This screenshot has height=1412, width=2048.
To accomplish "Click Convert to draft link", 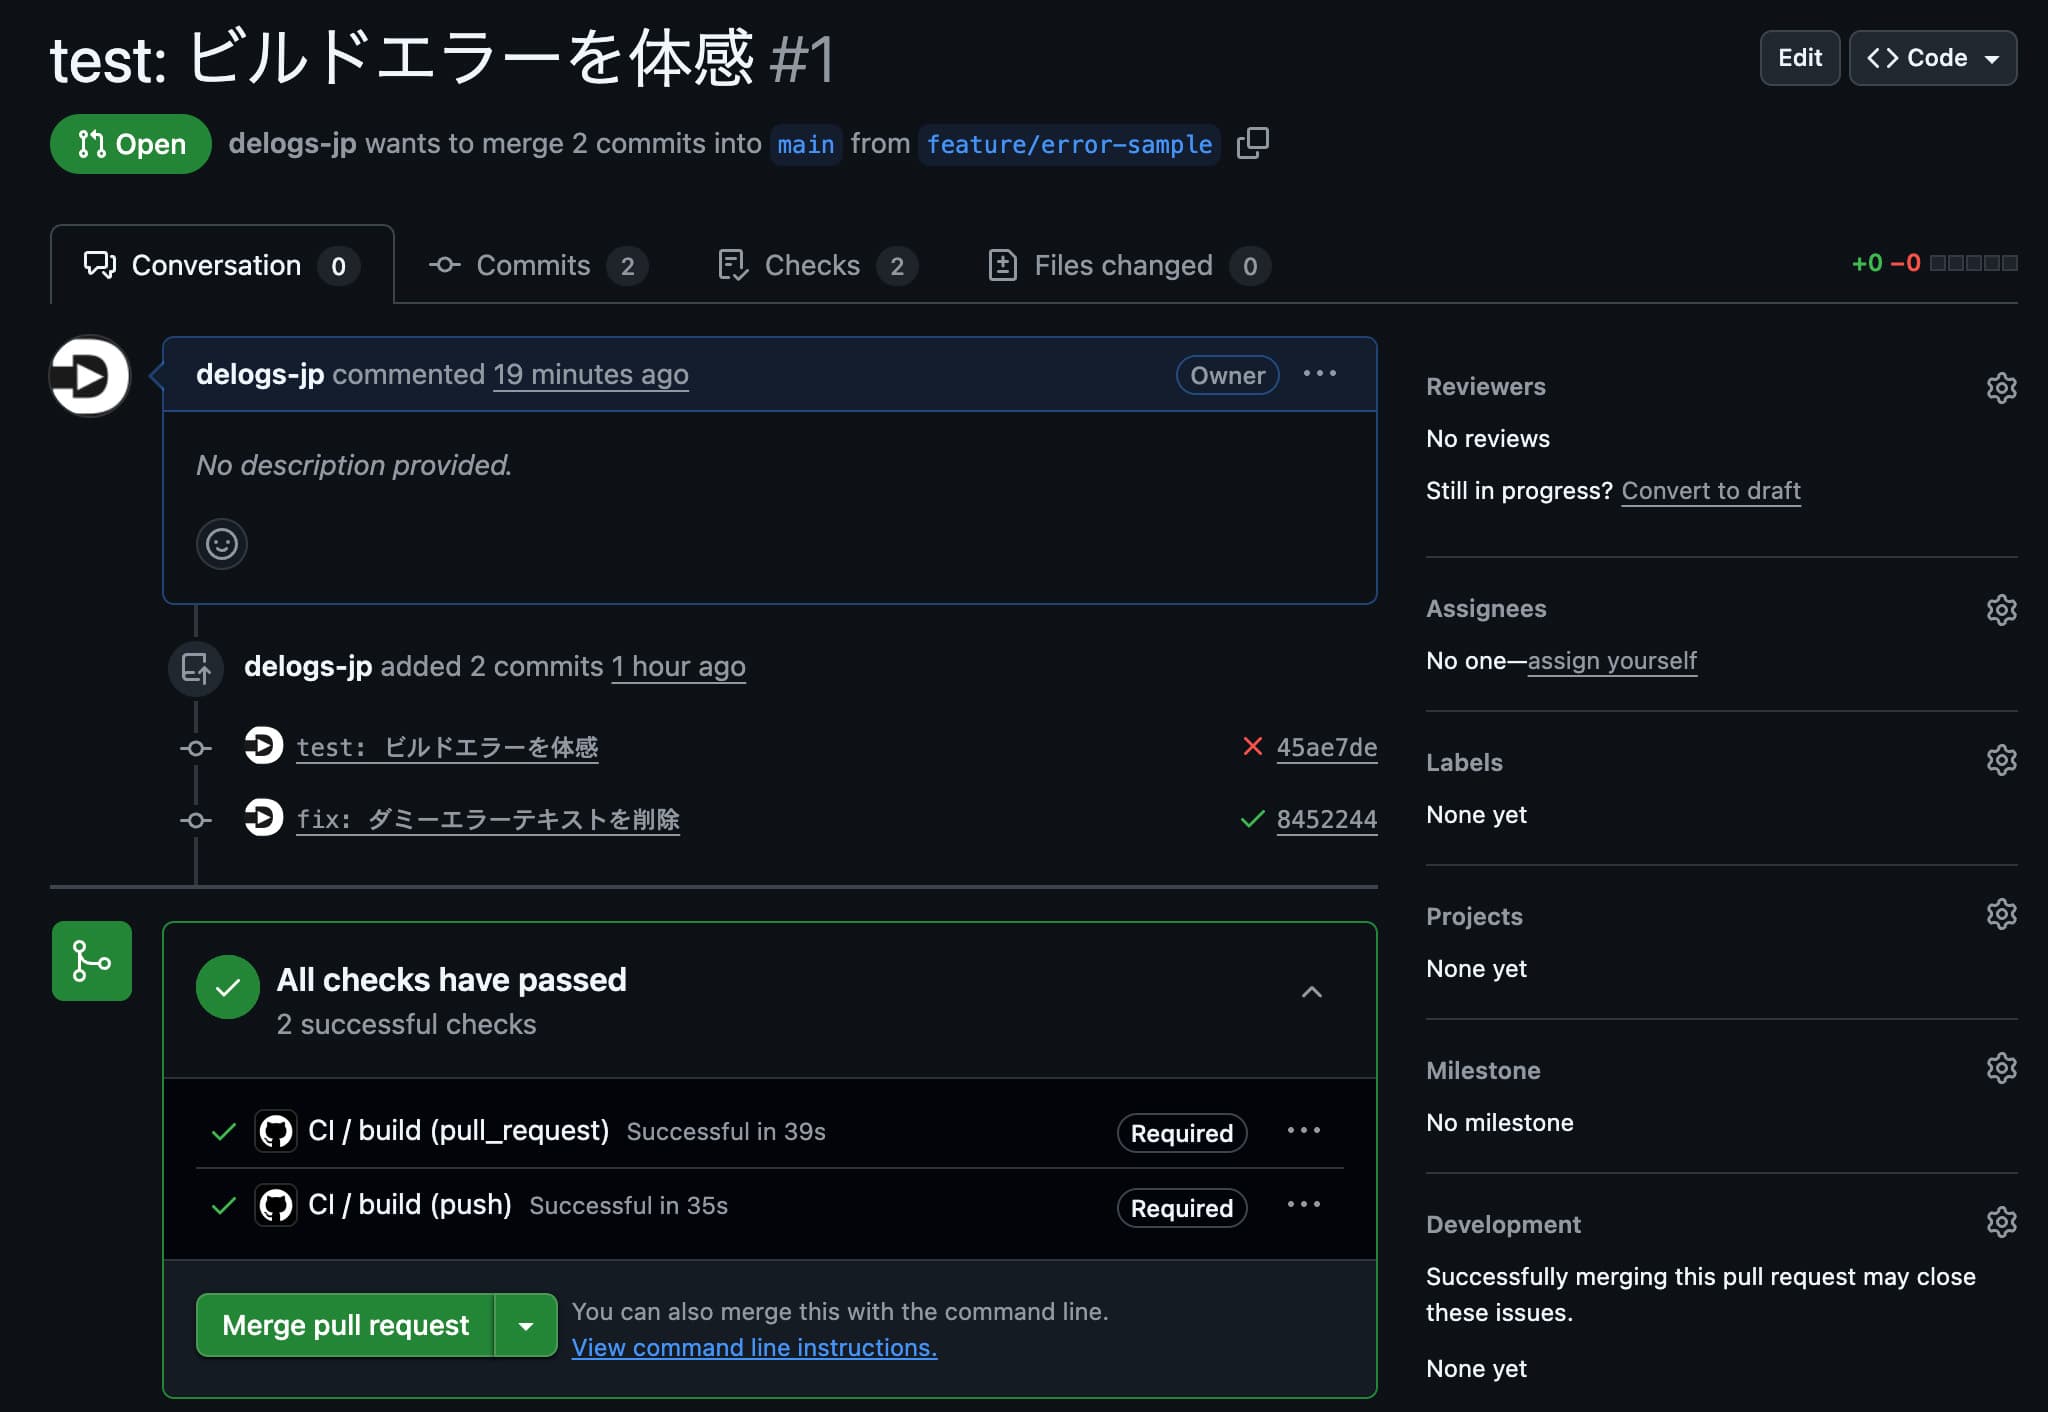I will pyautogui.click(x=1711, y=491).
